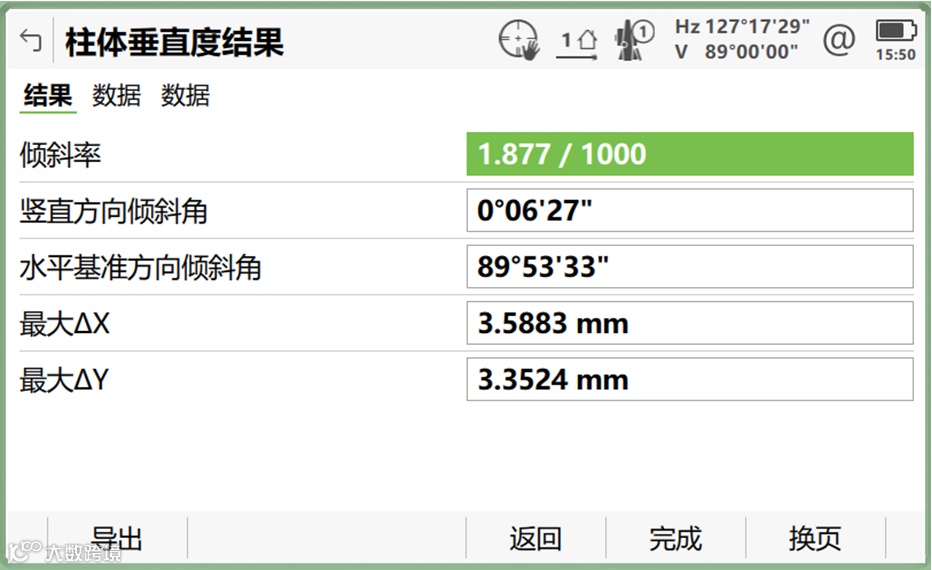Screen dimensions: 932x570
Task: Click the Hz 127°17'29" angle readout
Action: [x=742, y=27]
